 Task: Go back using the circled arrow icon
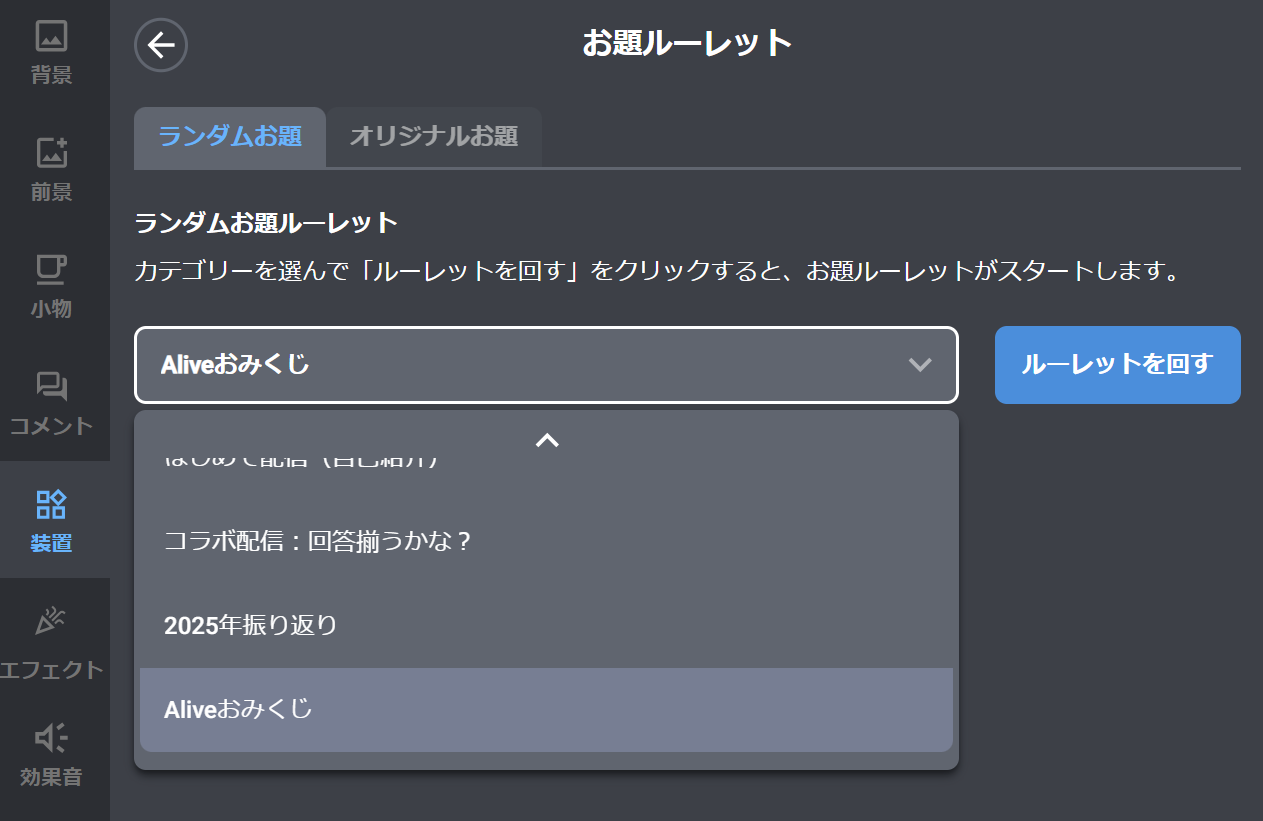(161, 45)
